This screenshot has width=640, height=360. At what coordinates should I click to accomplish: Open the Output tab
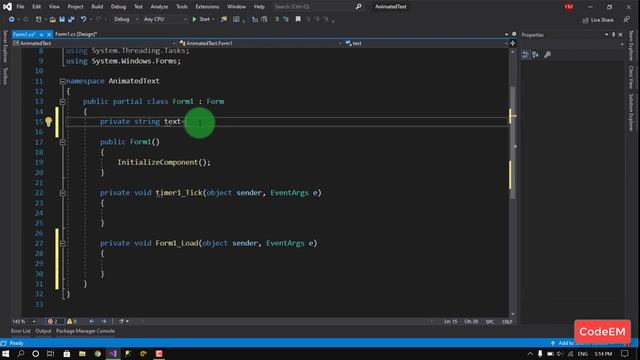(43, 331)
